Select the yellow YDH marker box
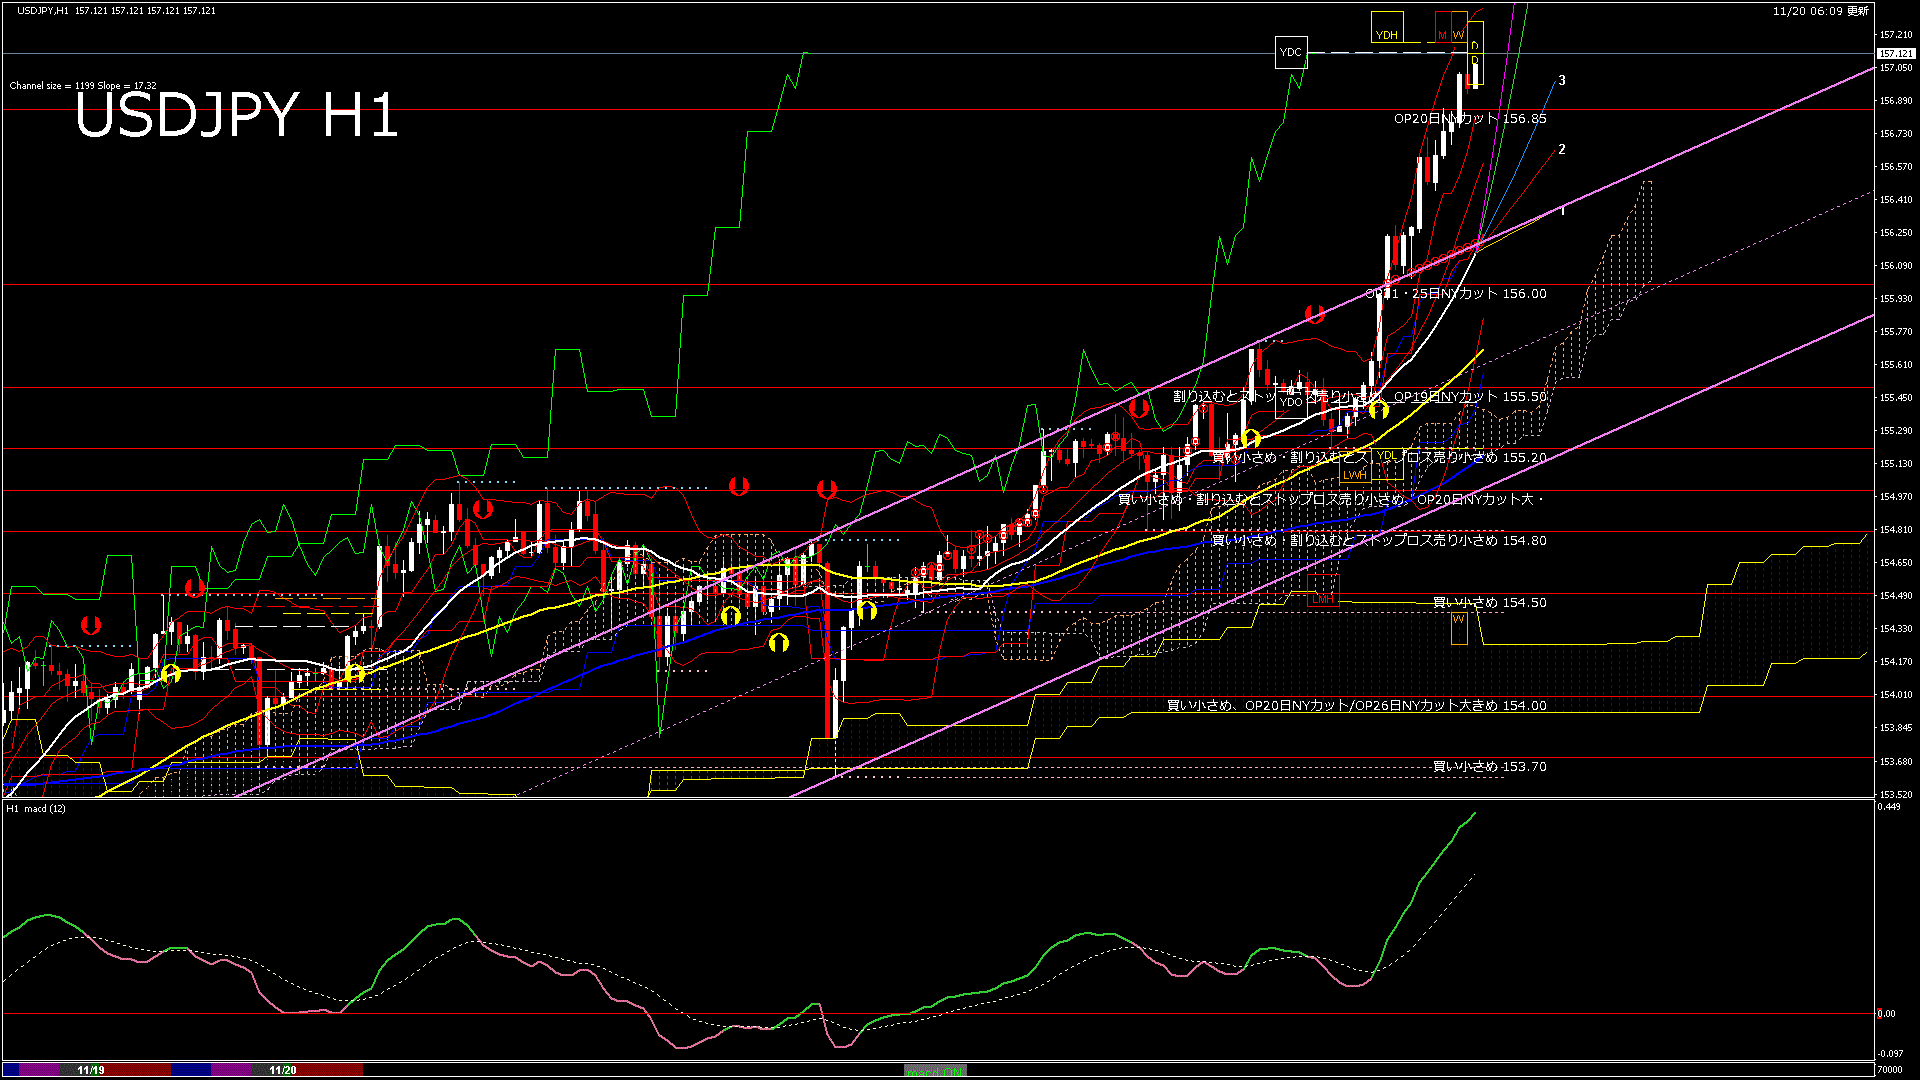The width and height of the screenshot is (1920, 1080). point(1386,27)
